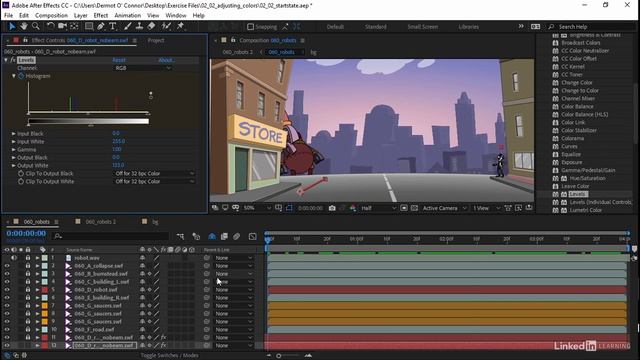Select the Eraser tool
Image resolution: width=640 pixels, height=360 pixels.
click(x=151, y=26)
